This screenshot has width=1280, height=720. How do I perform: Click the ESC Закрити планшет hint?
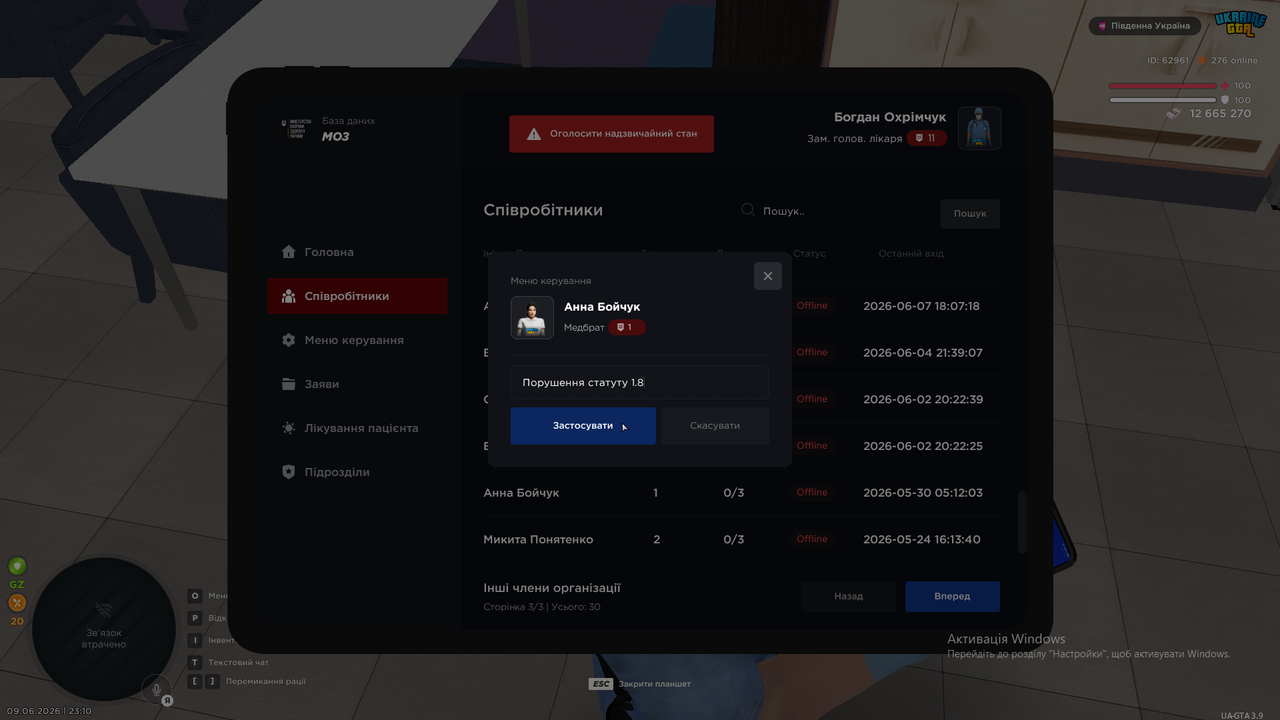(x=640, y=684)
